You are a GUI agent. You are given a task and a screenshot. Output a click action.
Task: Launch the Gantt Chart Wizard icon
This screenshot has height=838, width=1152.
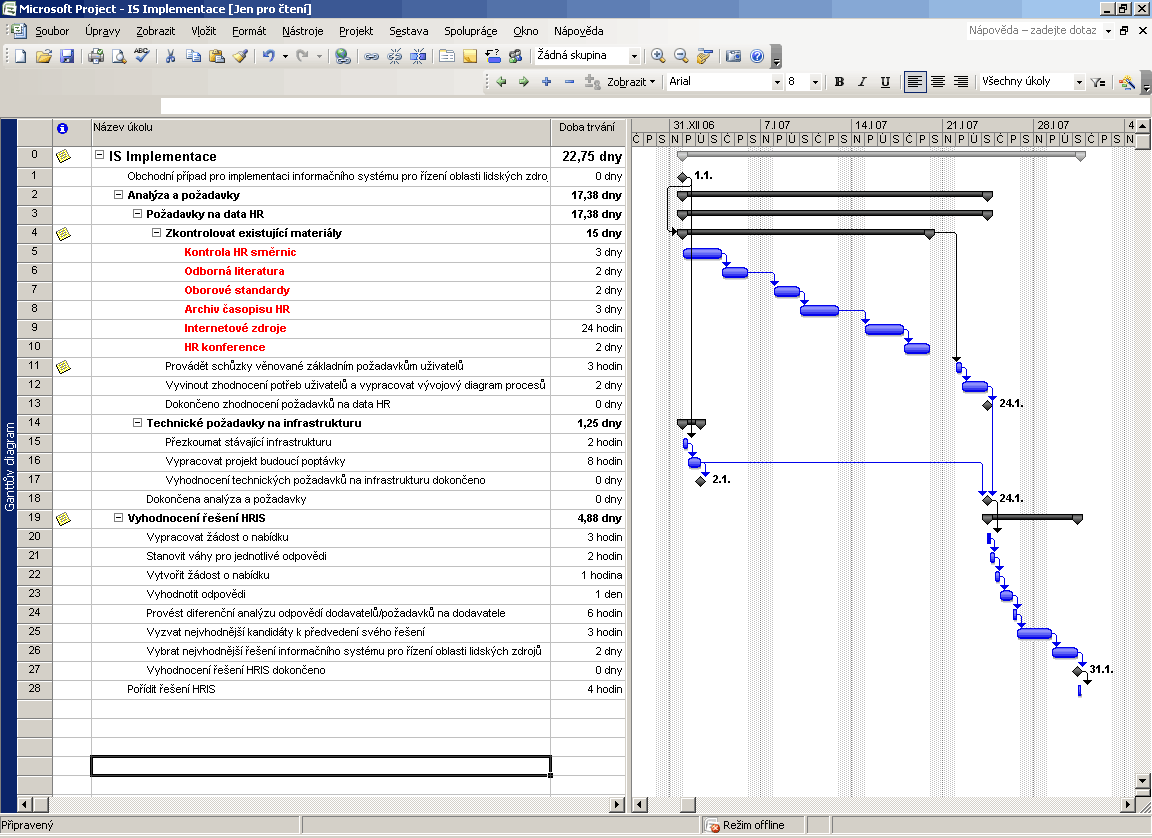point(1126,82)
